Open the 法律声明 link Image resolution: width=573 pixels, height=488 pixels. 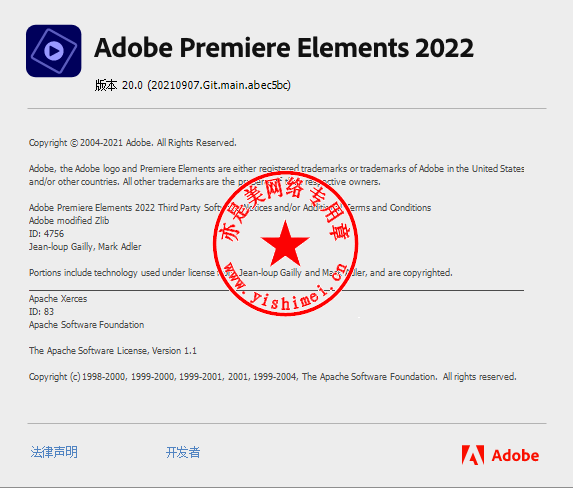point(54,452)
